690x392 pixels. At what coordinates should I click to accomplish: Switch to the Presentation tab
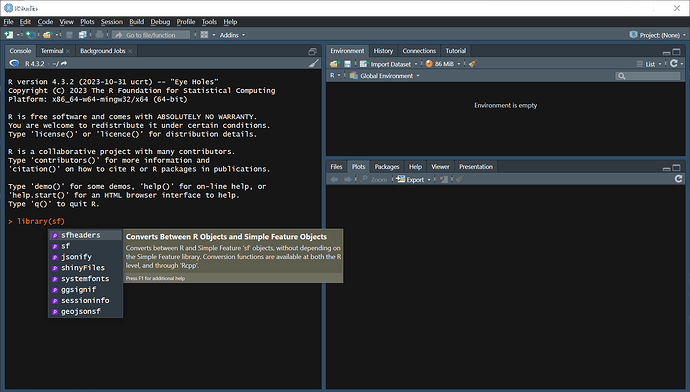pos(476,167)
